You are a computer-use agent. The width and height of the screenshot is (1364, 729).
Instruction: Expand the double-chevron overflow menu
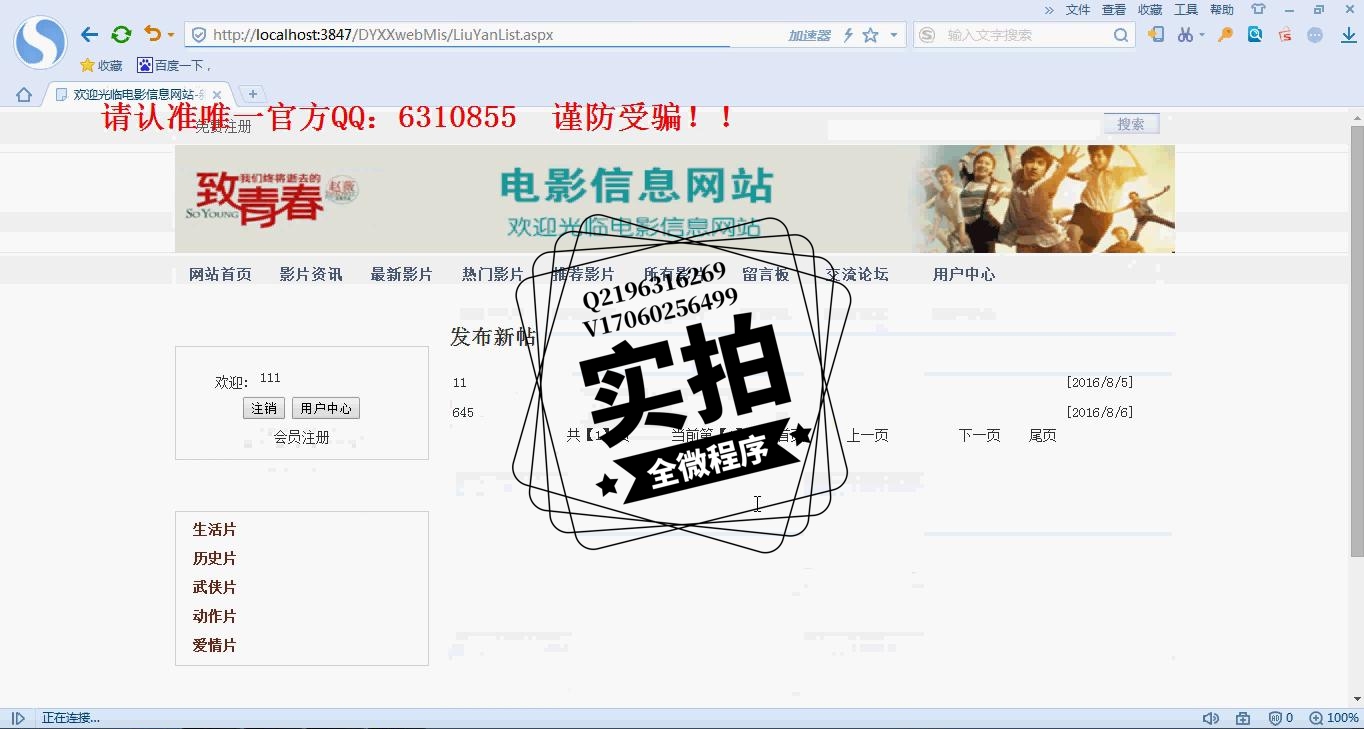pos(1049,10)
